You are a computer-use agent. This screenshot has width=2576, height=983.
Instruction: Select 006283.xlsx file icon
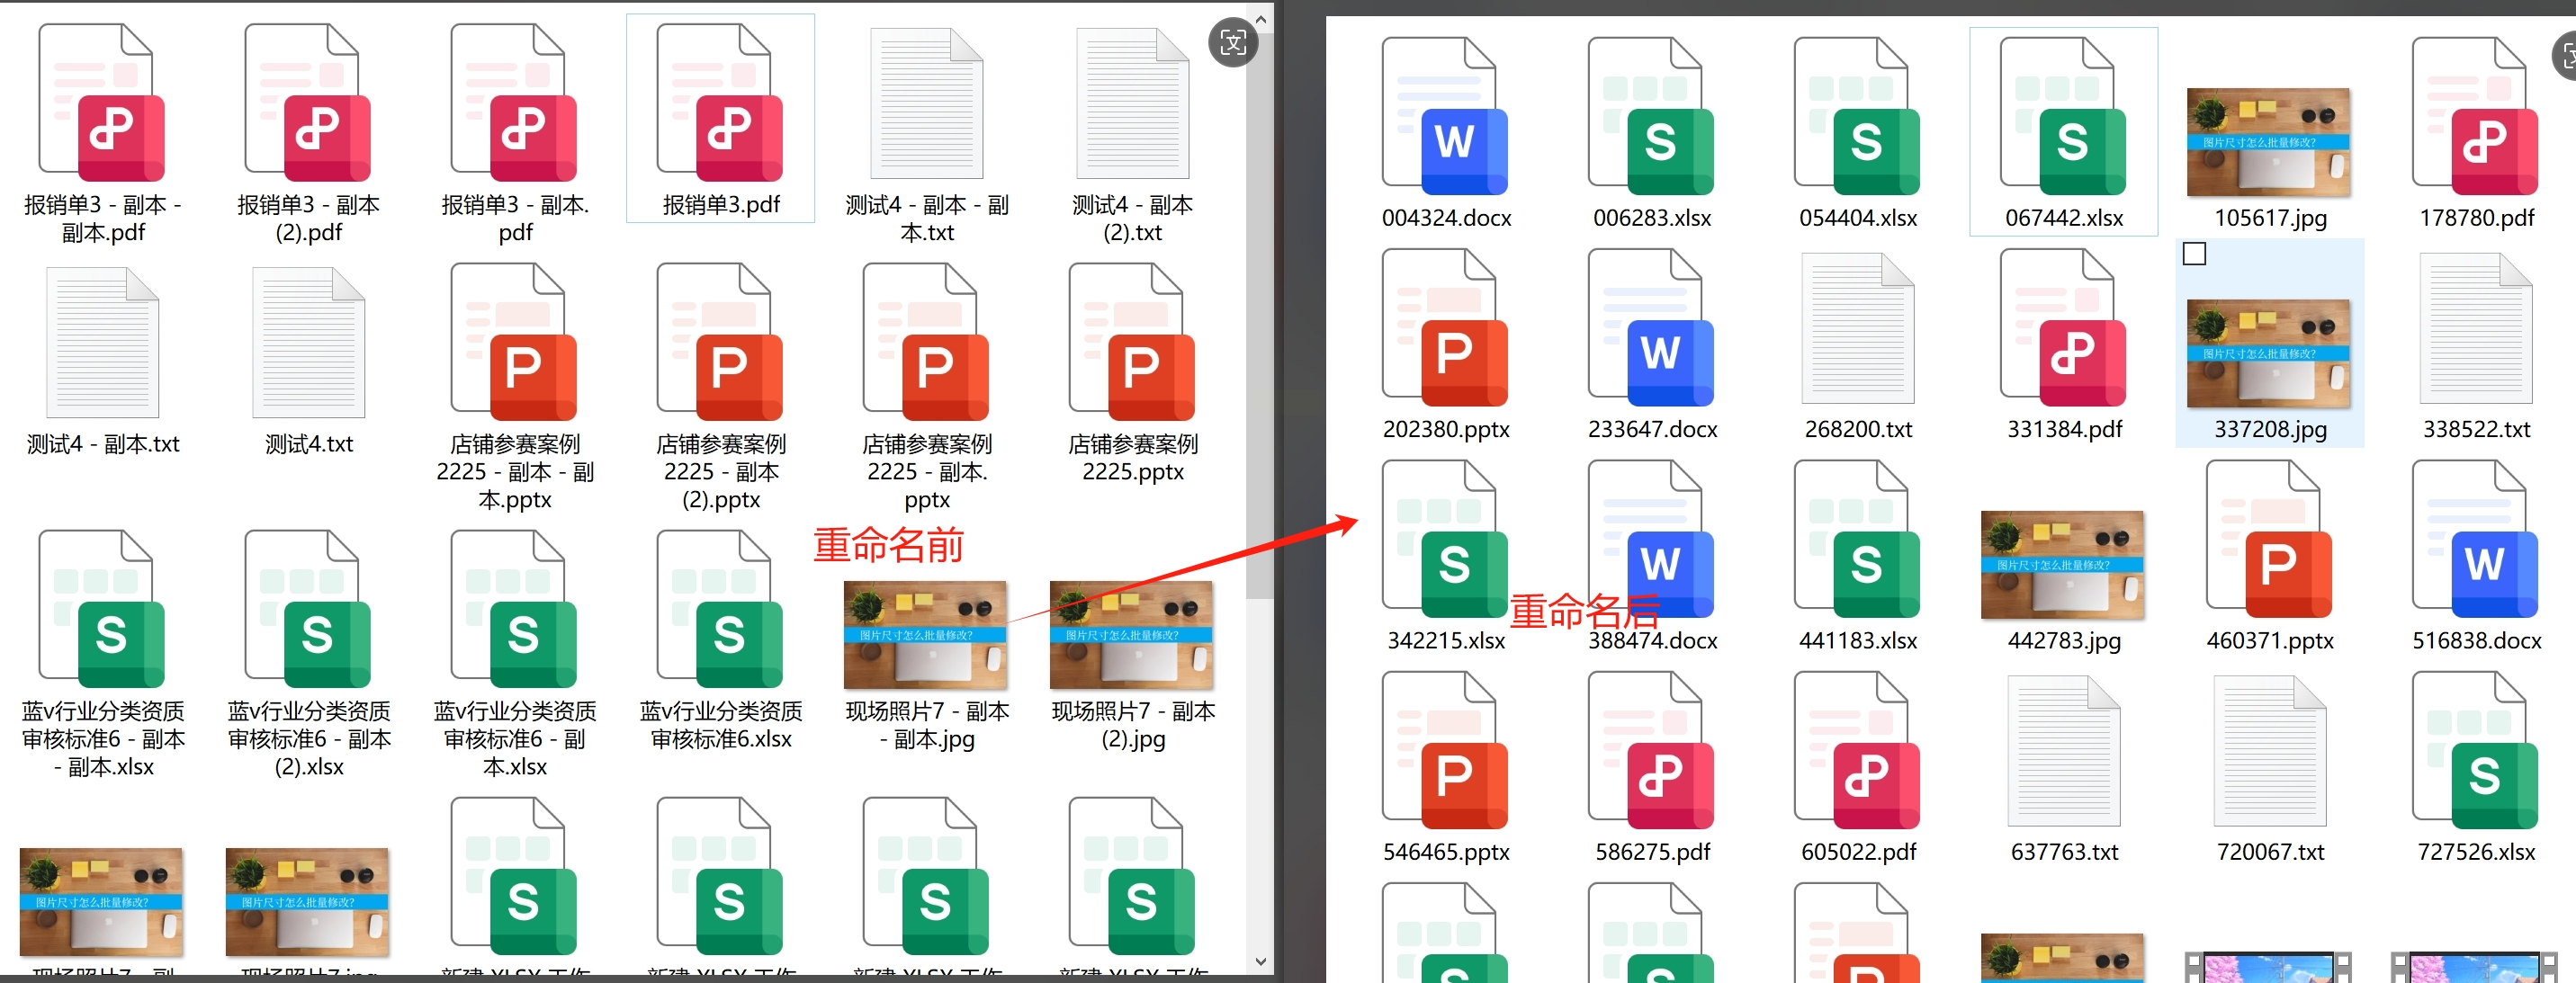click(x=1651, y=116)
